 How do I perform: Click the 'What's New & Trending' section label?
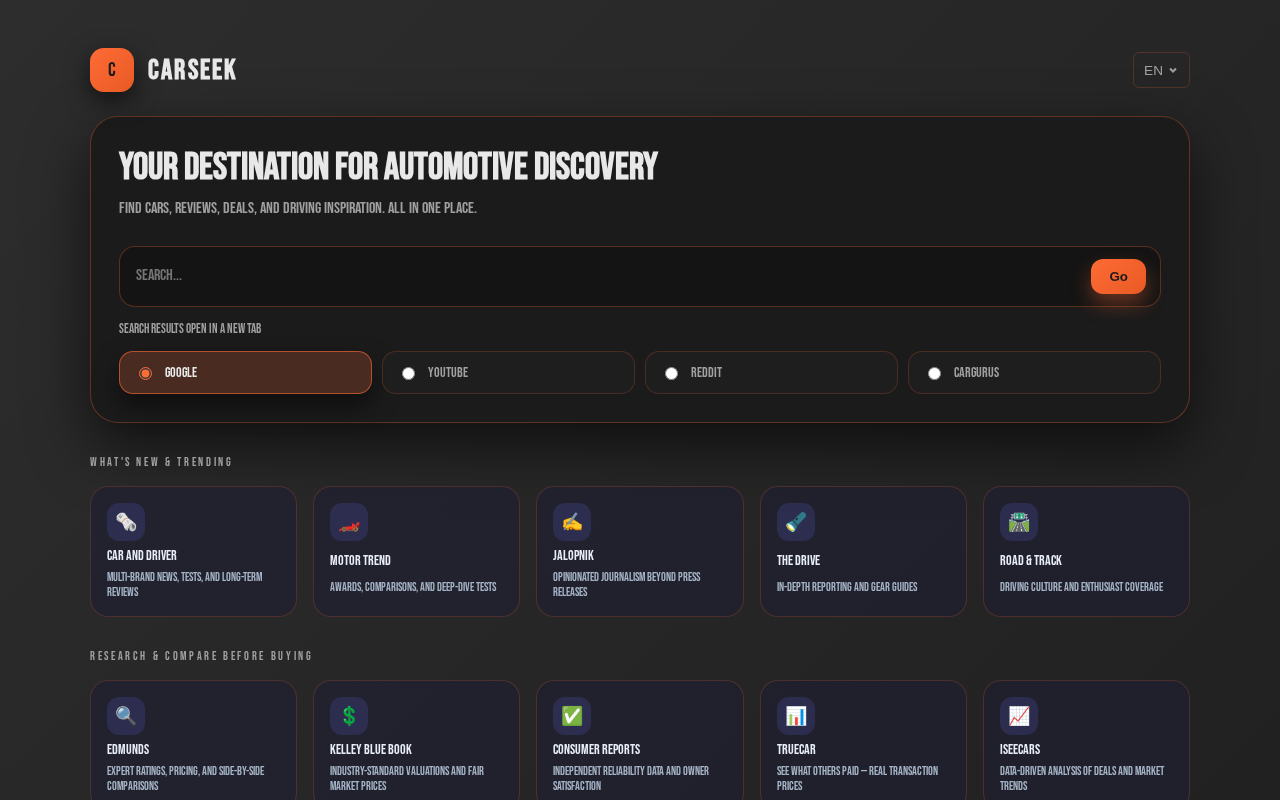click(x=161, y=462)
